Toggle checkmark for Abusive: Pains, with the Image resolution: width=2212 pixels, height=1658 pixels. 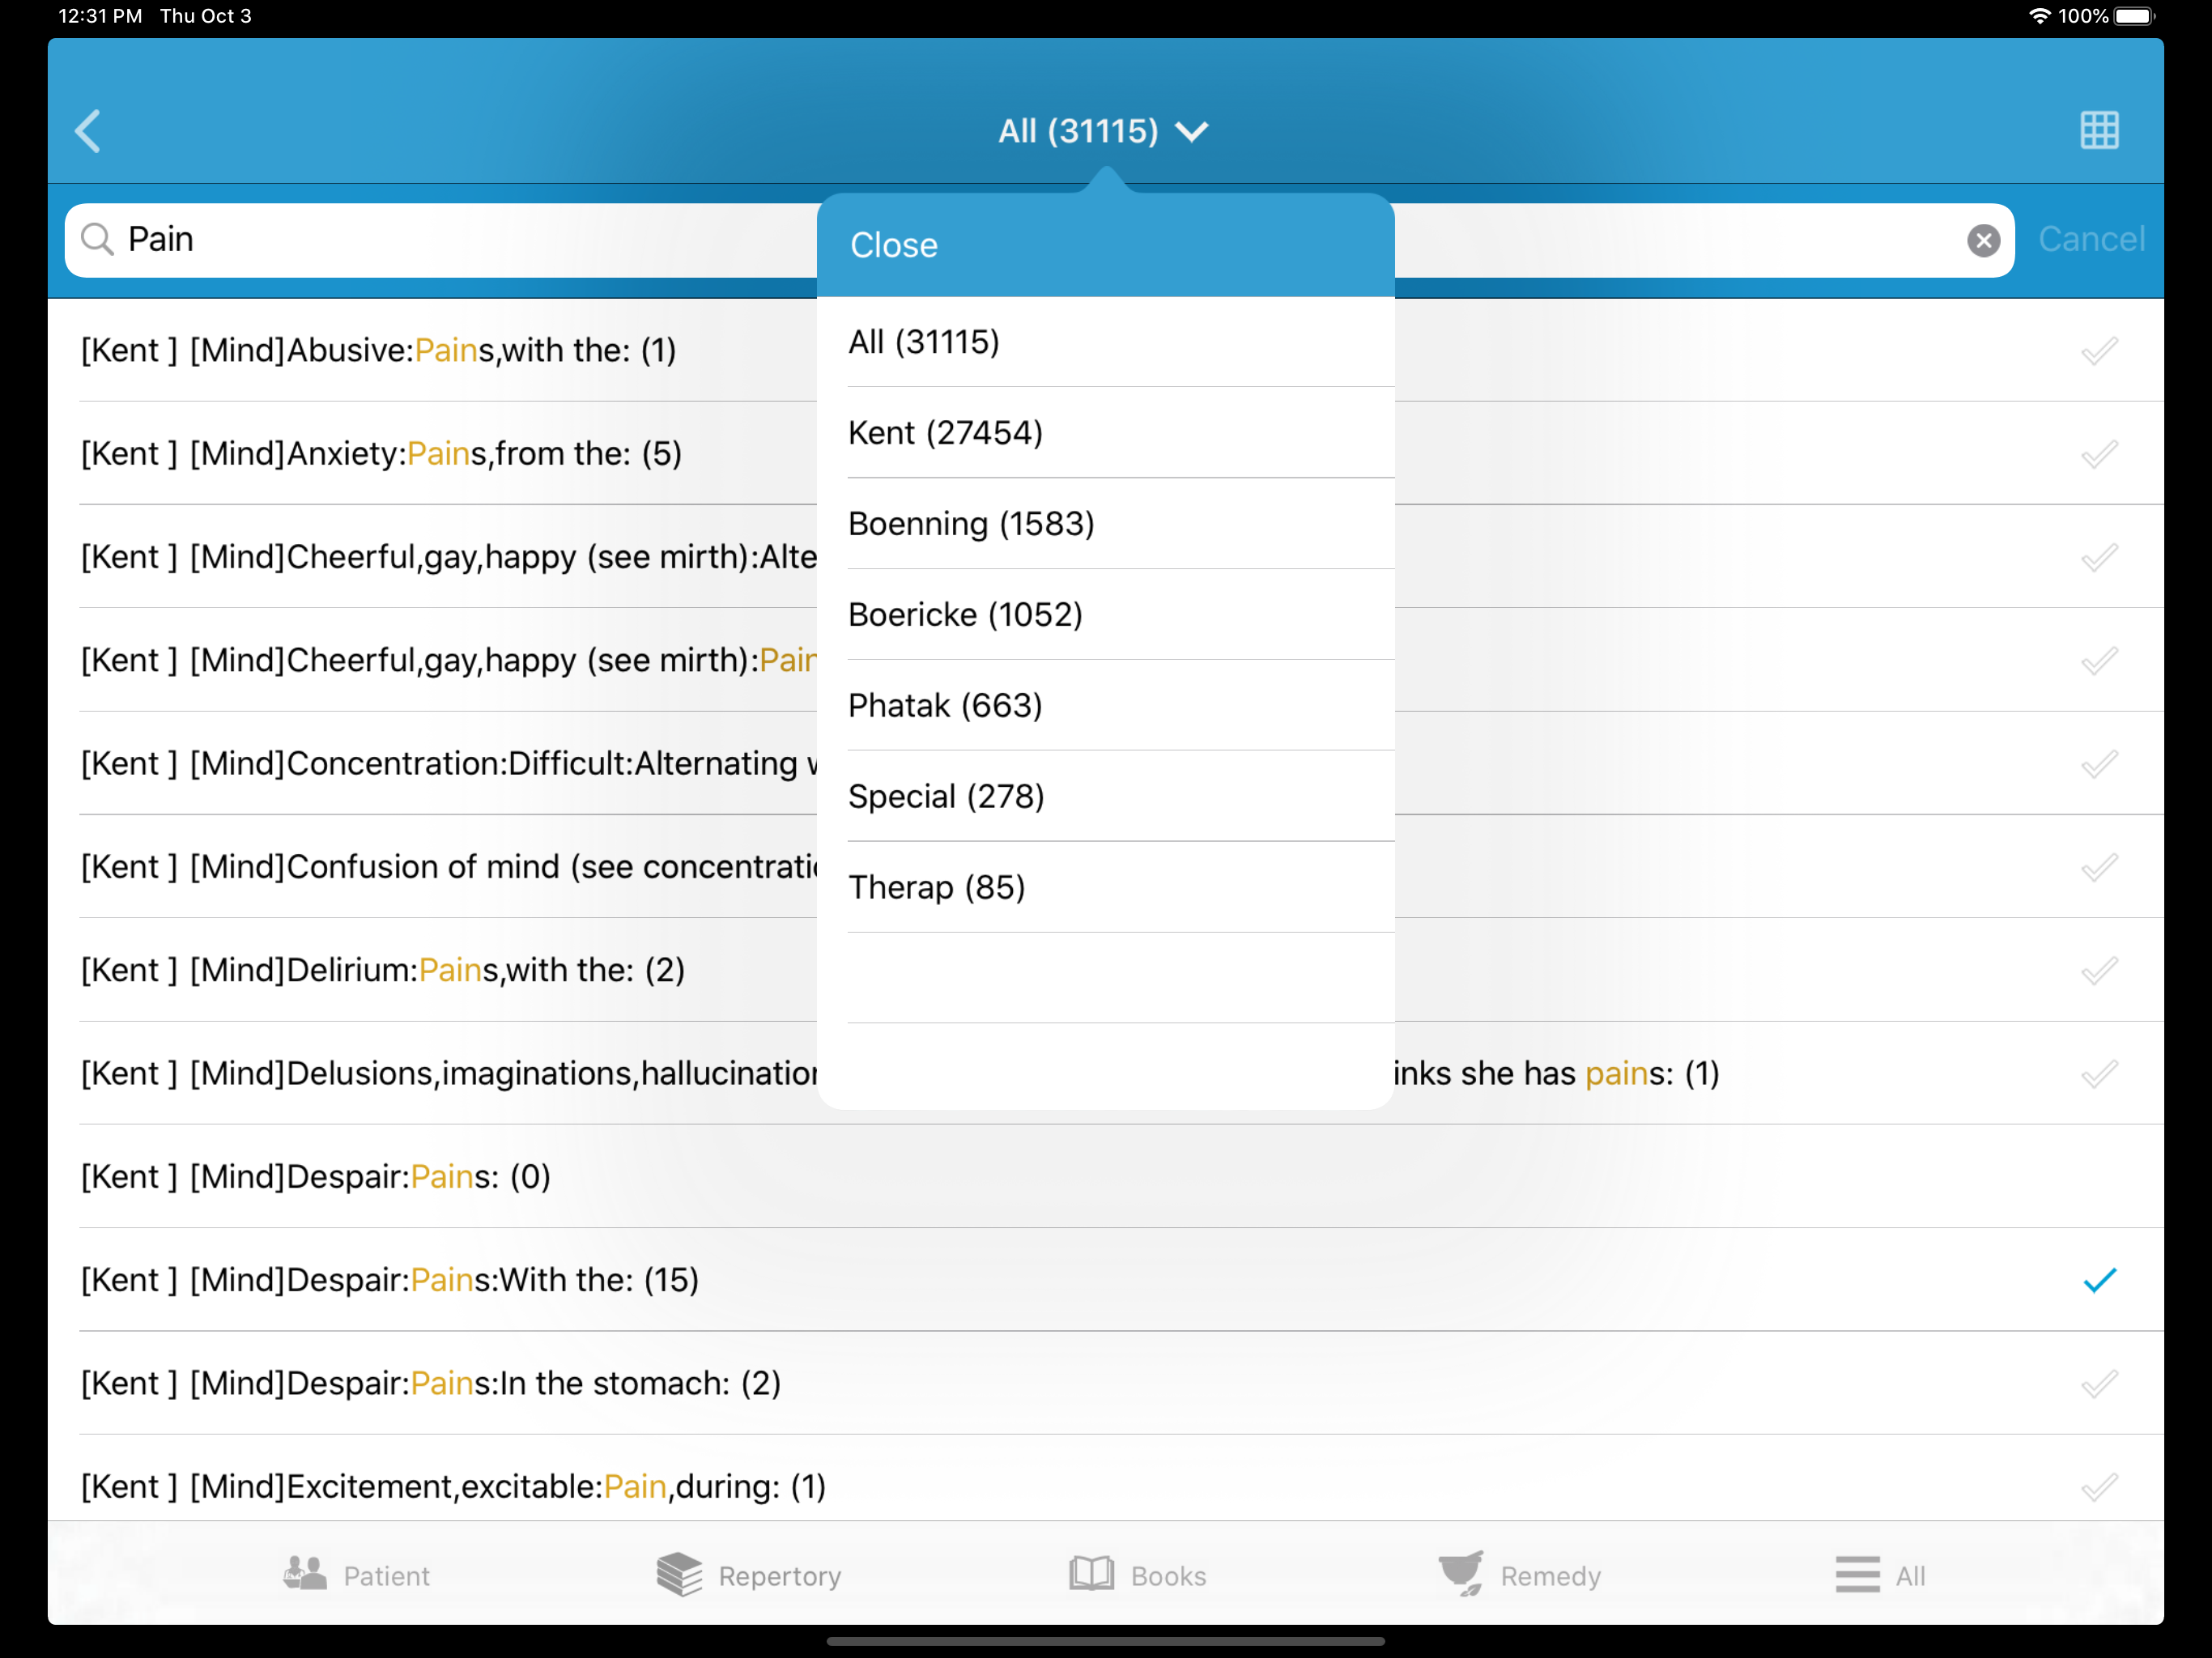point(2099,351)
